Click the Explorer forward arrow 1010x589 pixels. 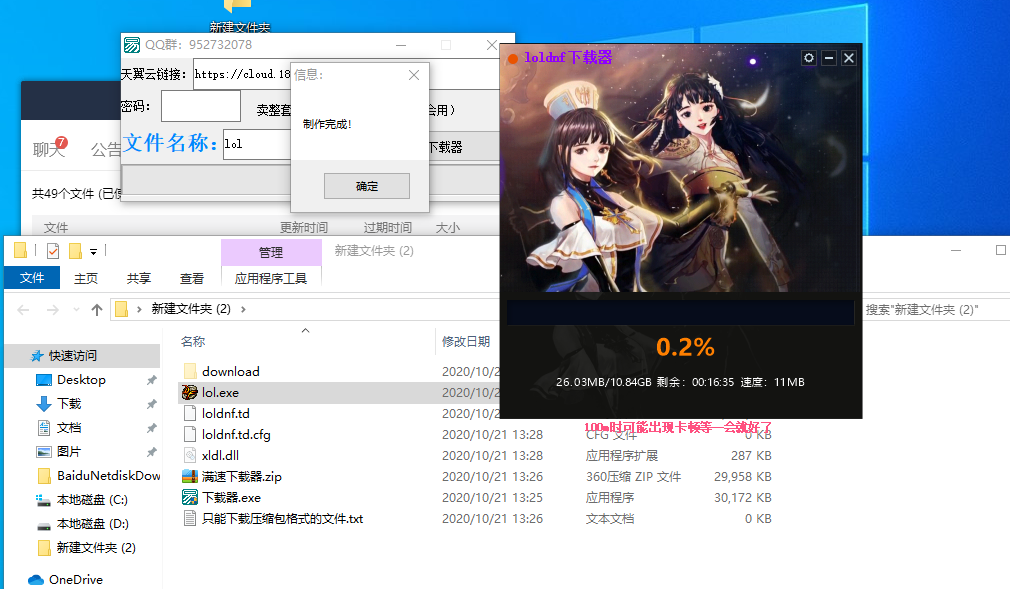tap(53, 310)
